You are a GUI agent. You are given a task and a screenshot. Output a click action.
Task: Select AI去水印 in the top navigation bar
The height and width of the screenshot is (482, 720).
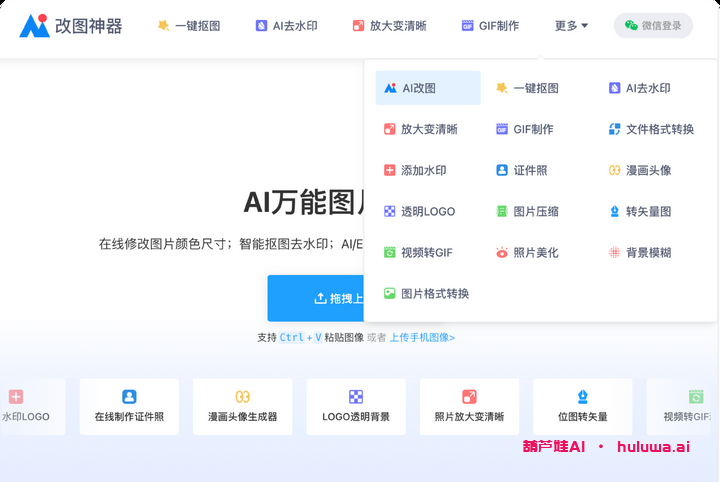tap(286, 26)
